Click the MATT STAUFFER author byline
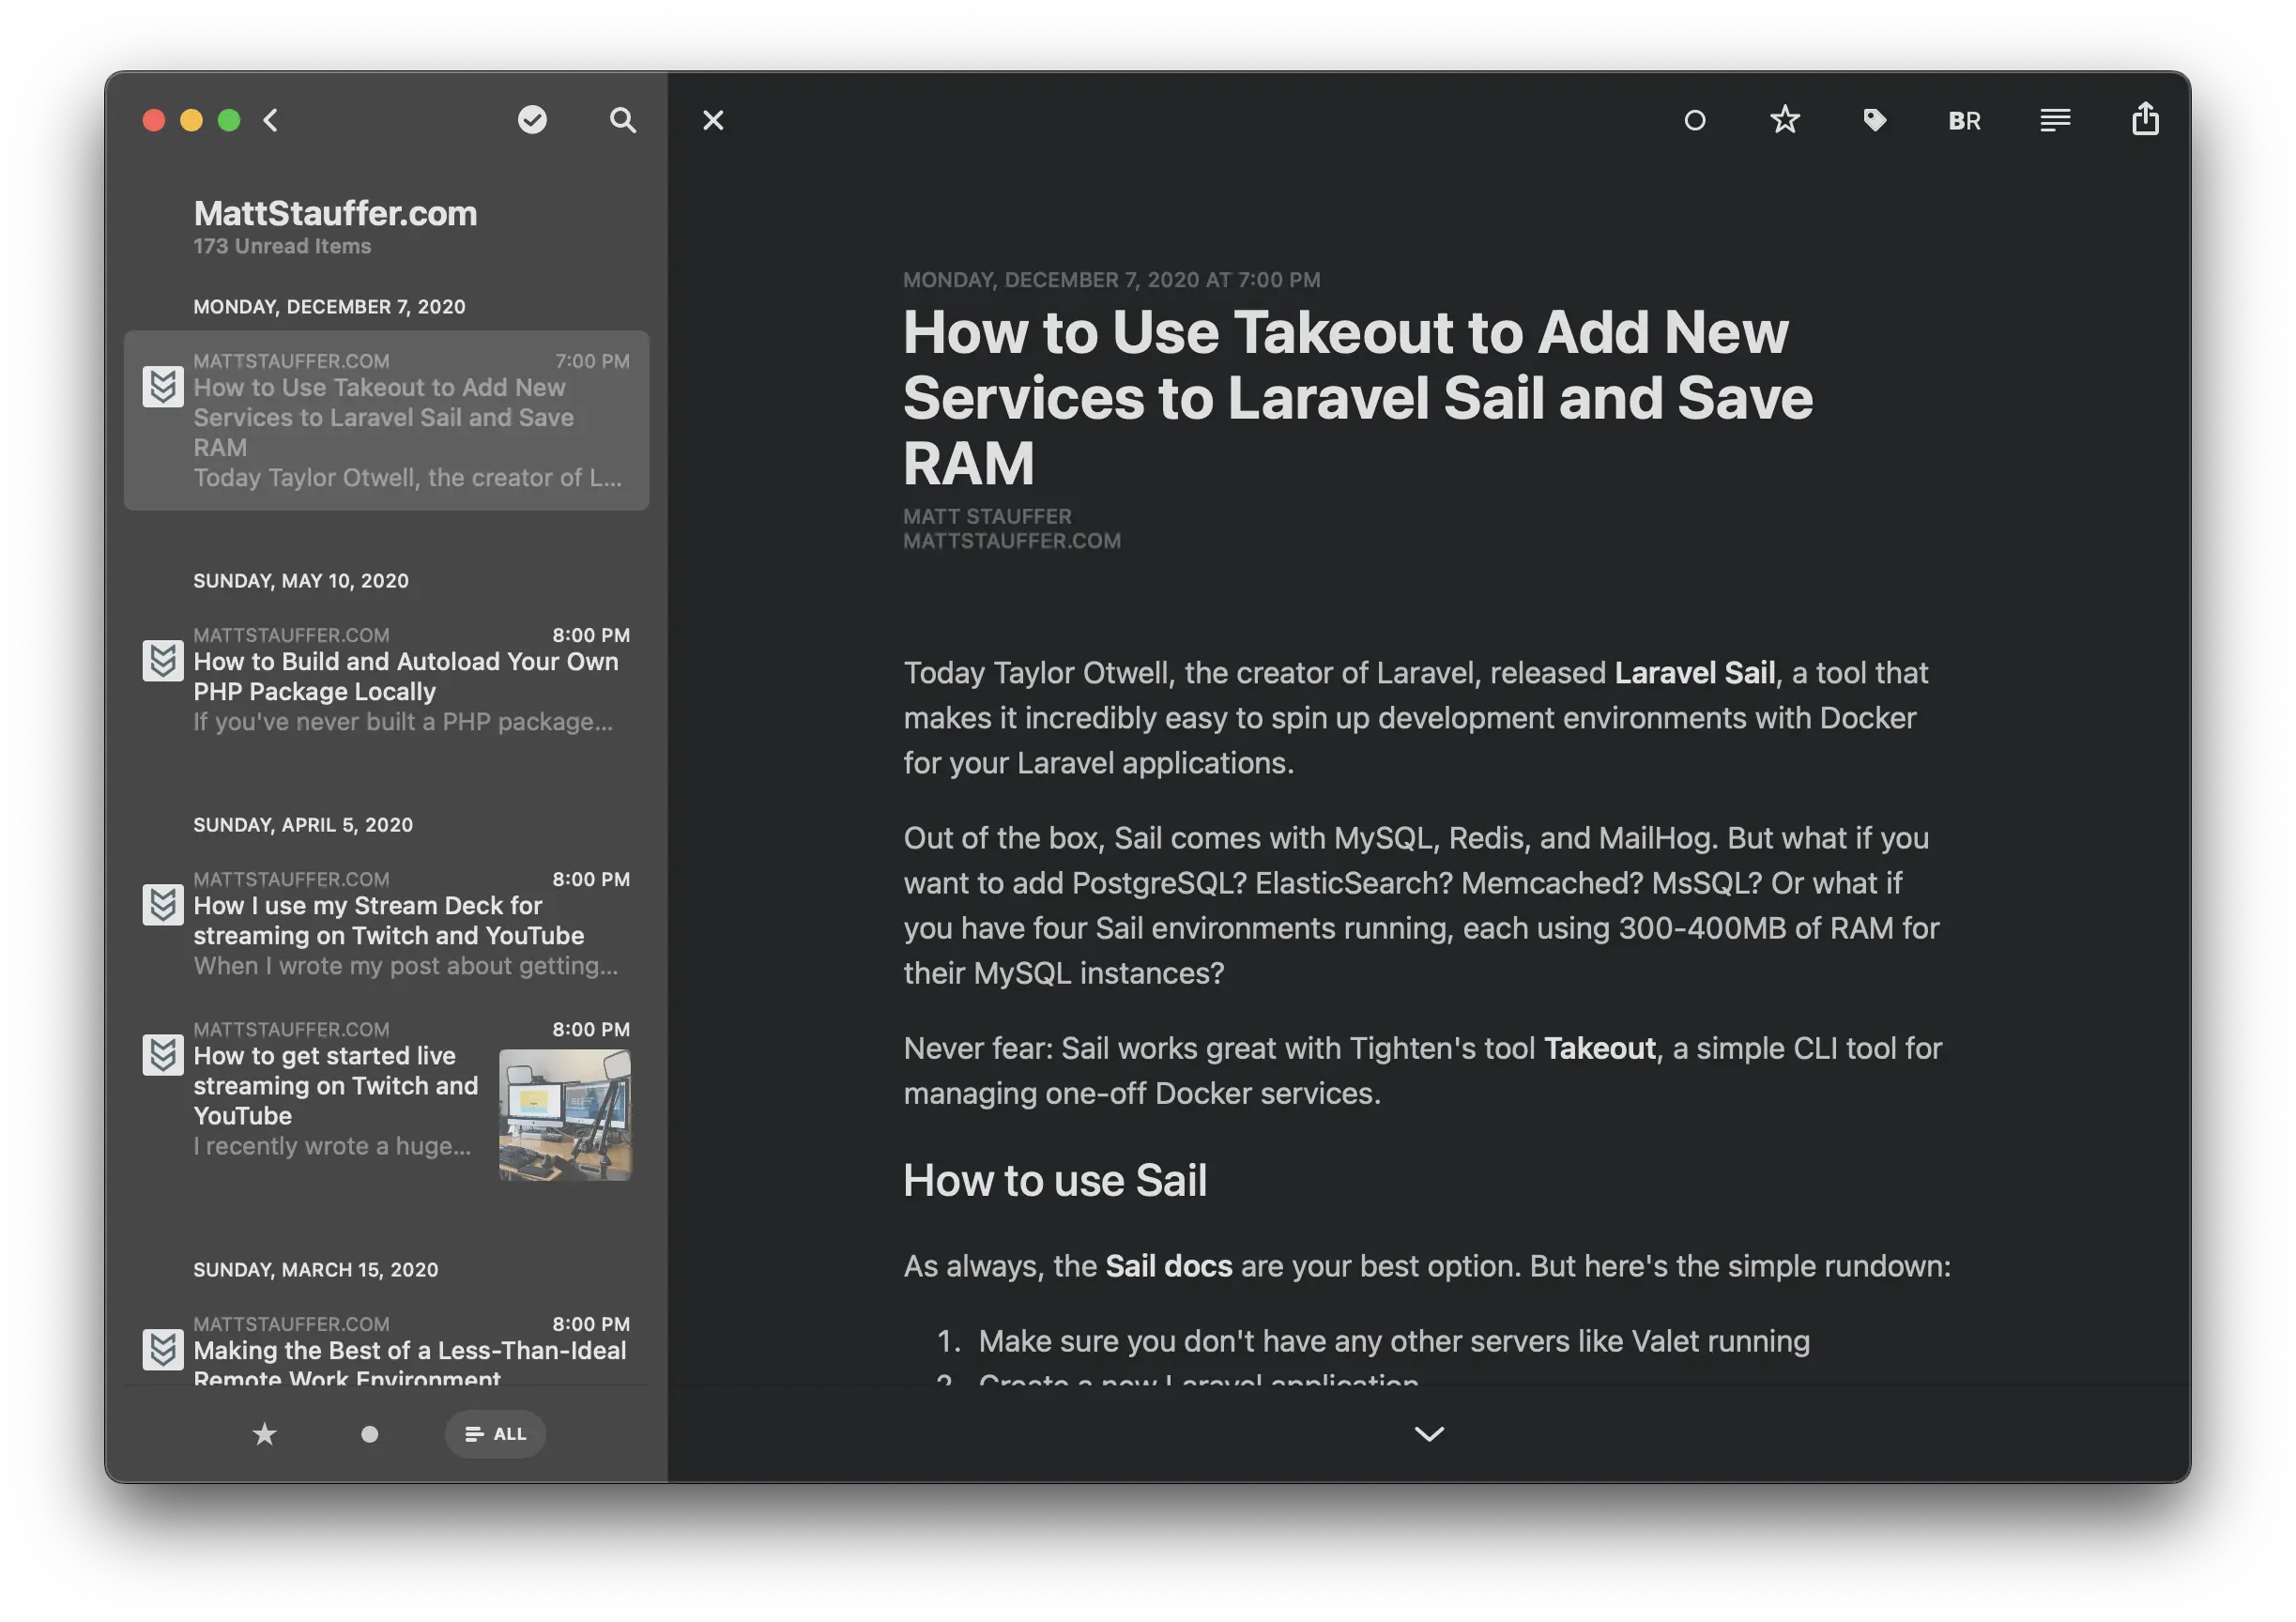Image resolution: width=2296 pixels, height=1622 pixels. (987, 516)
